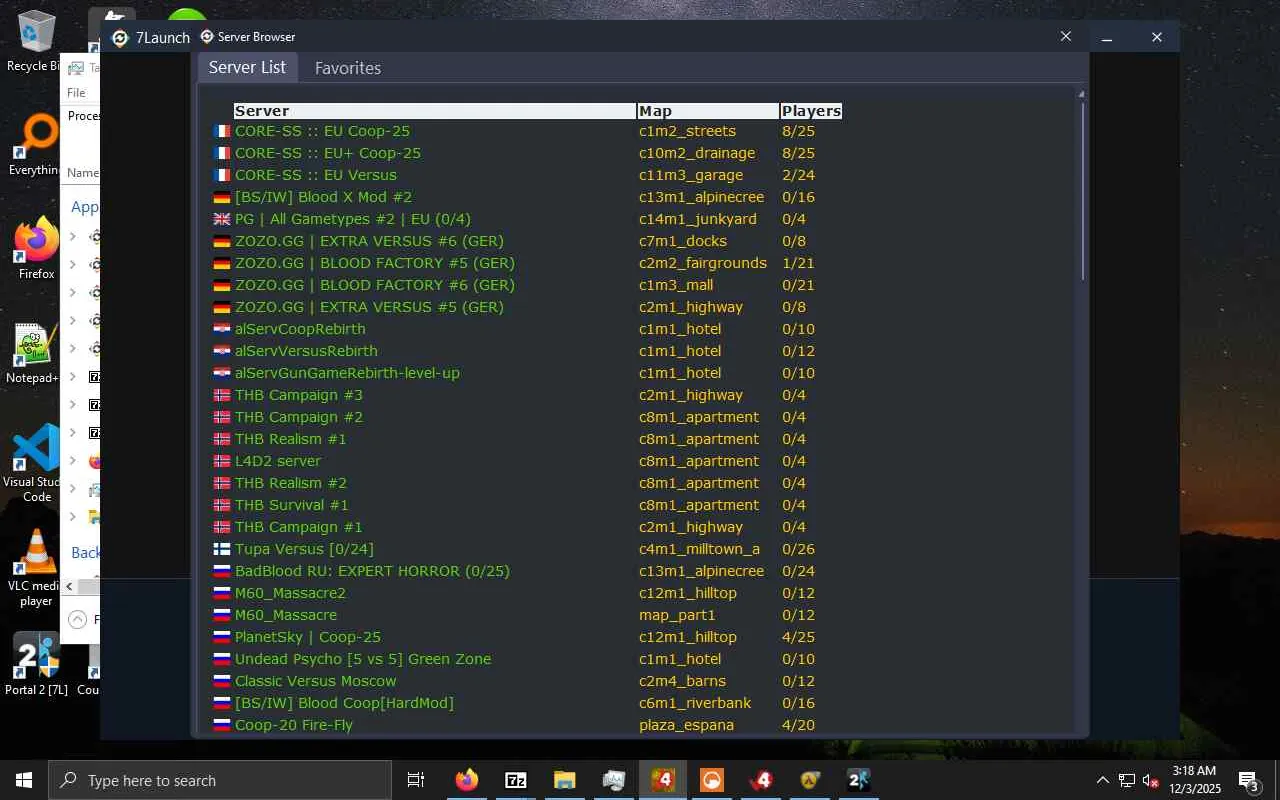Select BadBlood RU: EXPERT HORROR server
Viewport: 1280px width, 800px height.
[x=372, y=571]
